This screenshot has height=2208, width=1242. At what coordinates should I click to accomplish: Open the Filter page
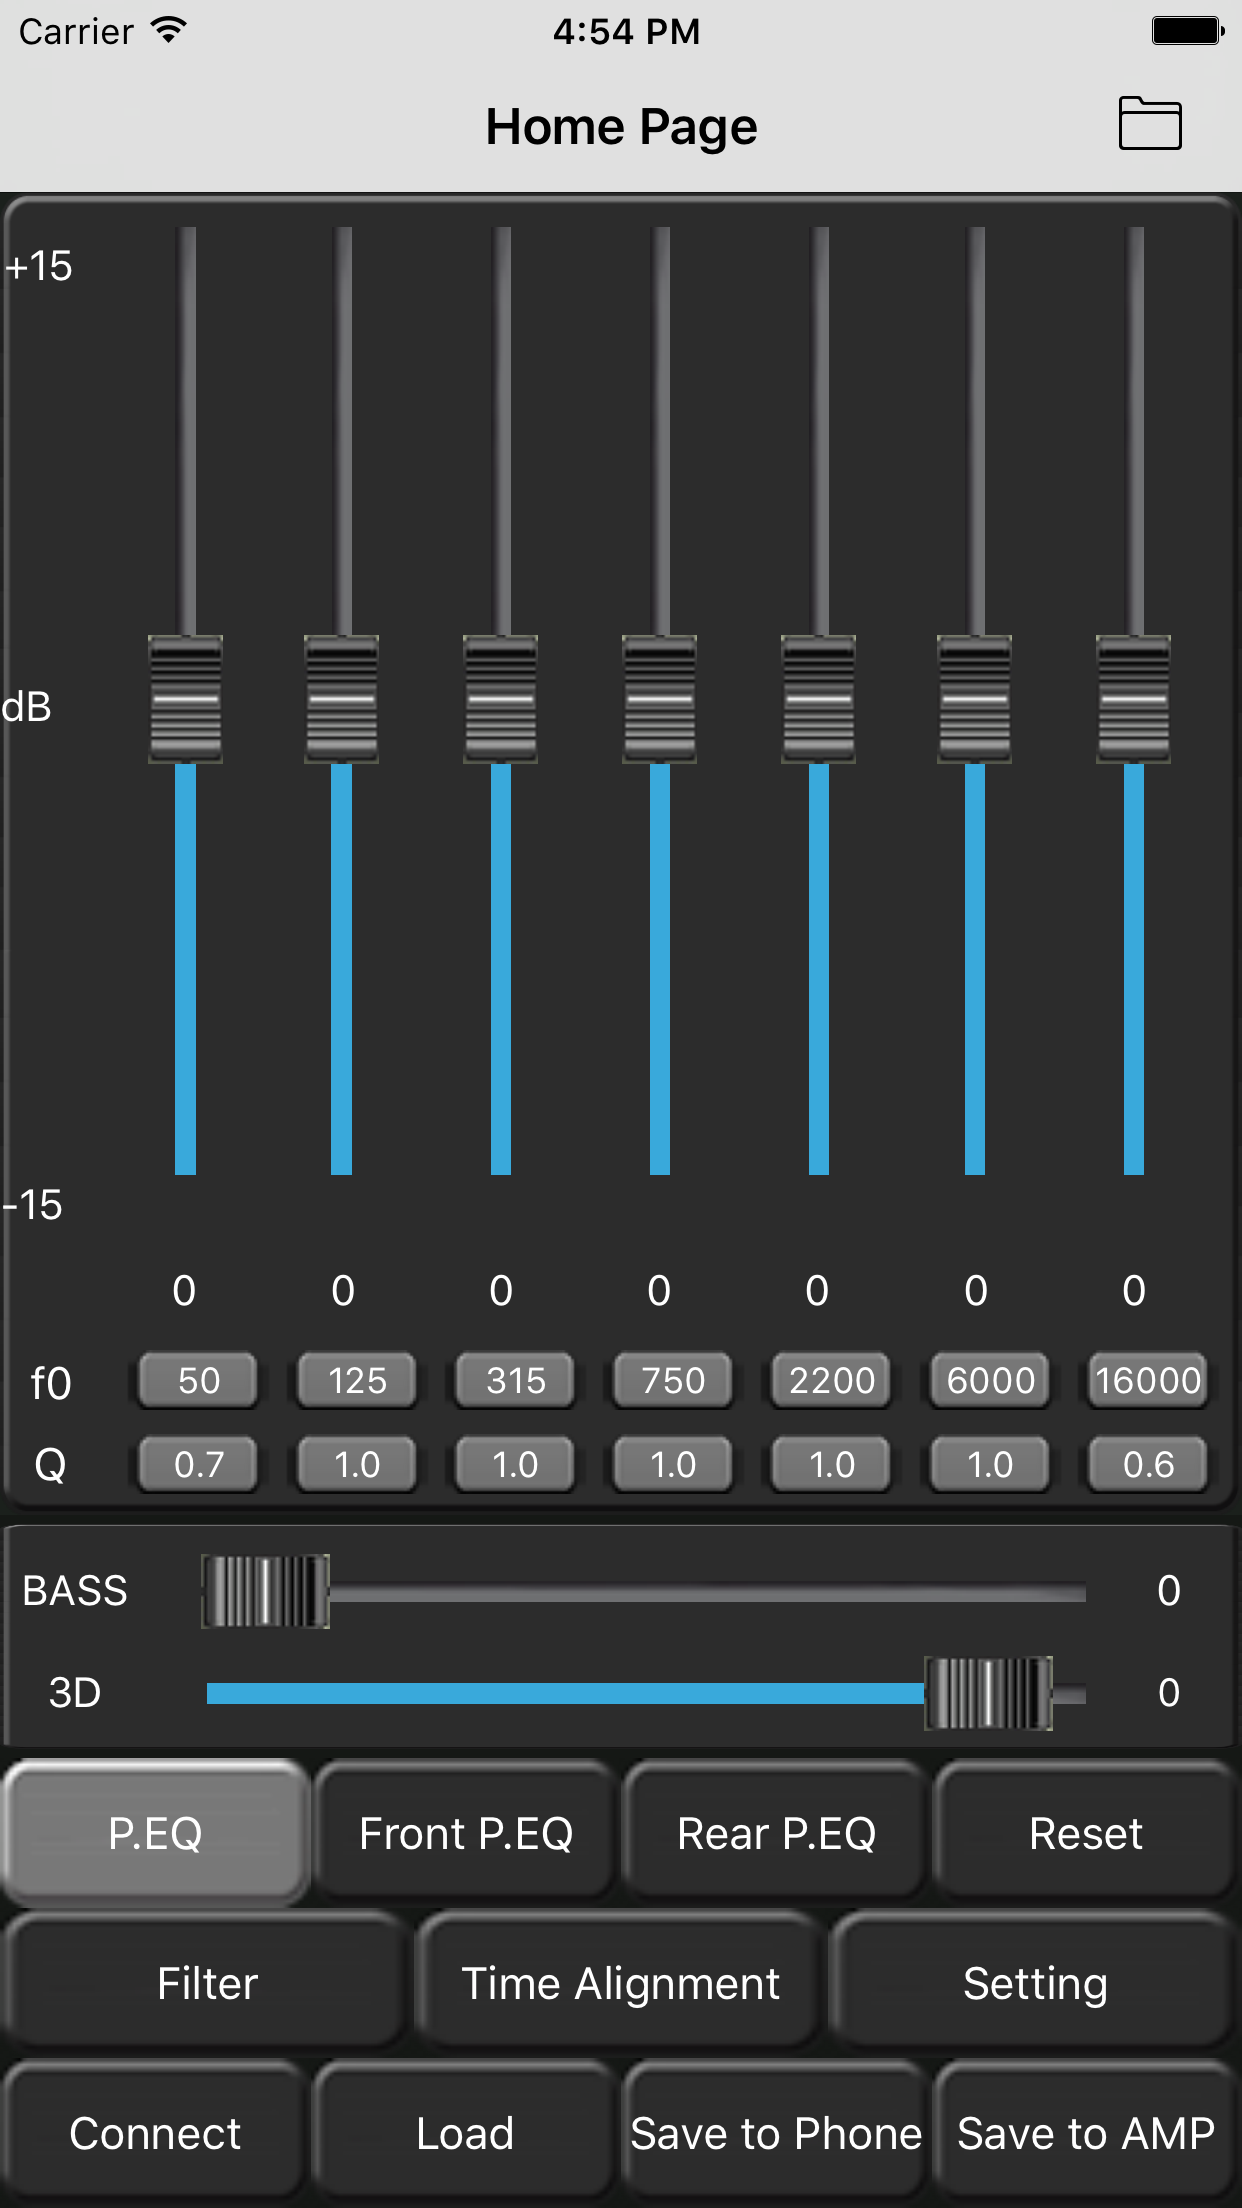pos(207,1983)
